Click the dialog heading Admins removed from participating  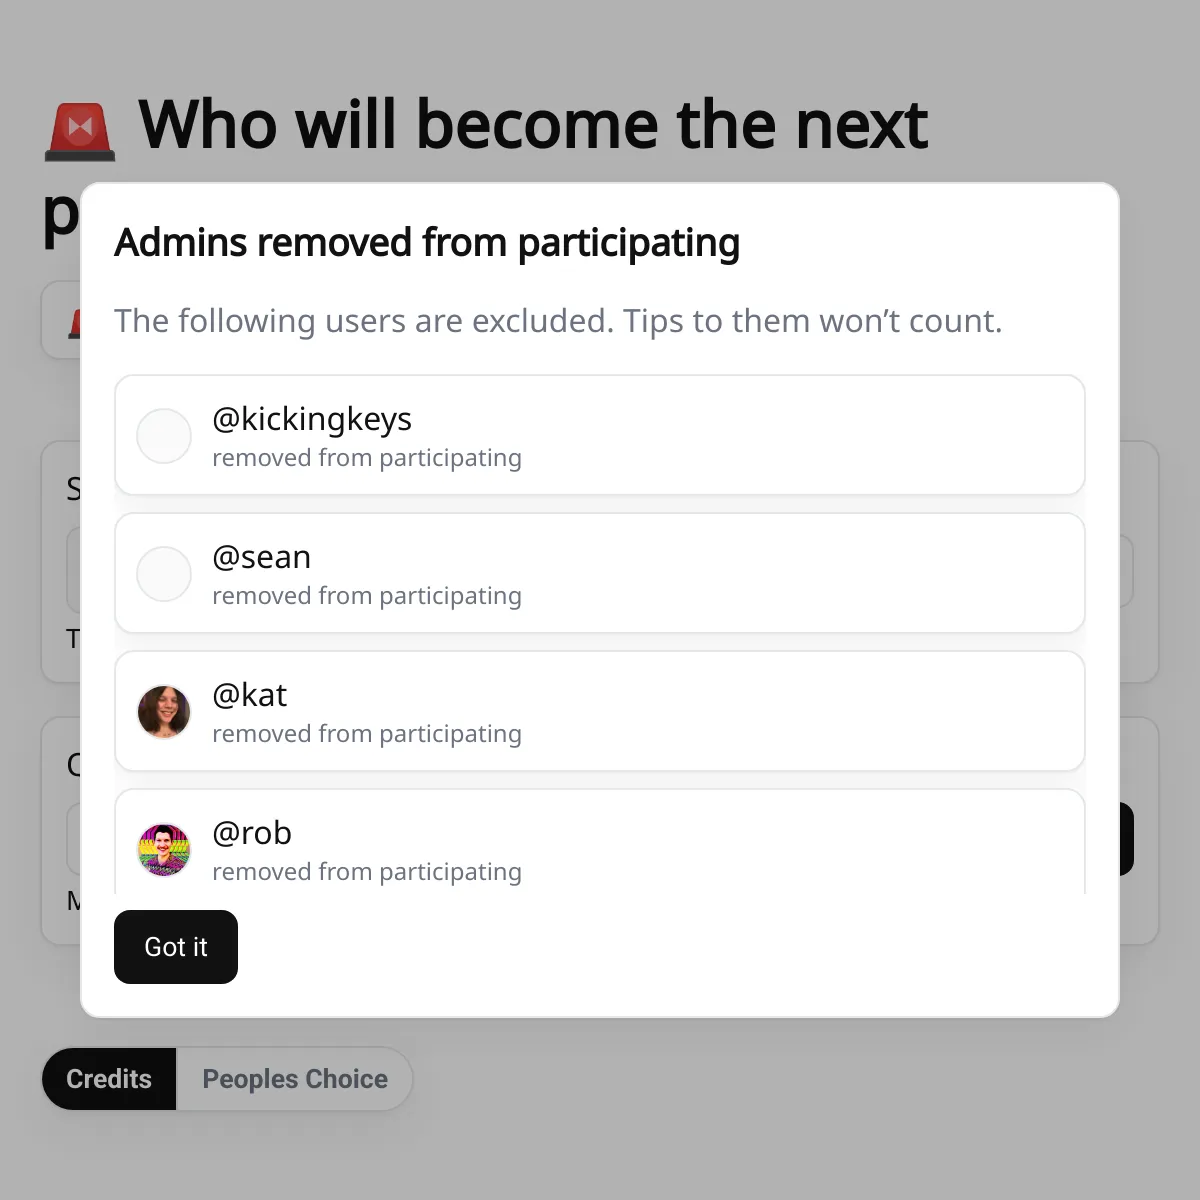click(x=427, y=242)
